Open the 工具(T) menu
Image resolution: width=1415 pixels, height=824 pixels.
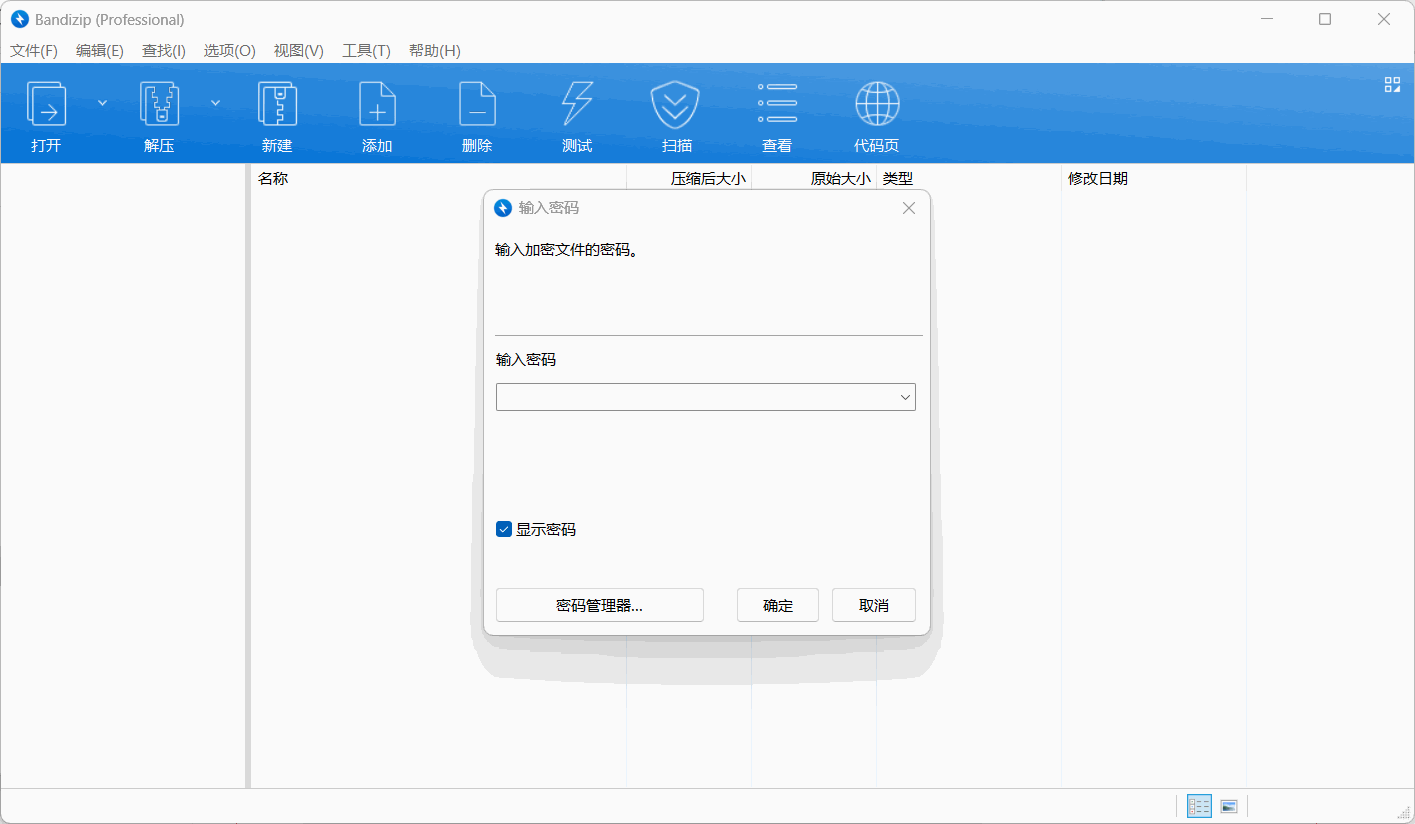point(366,51)
